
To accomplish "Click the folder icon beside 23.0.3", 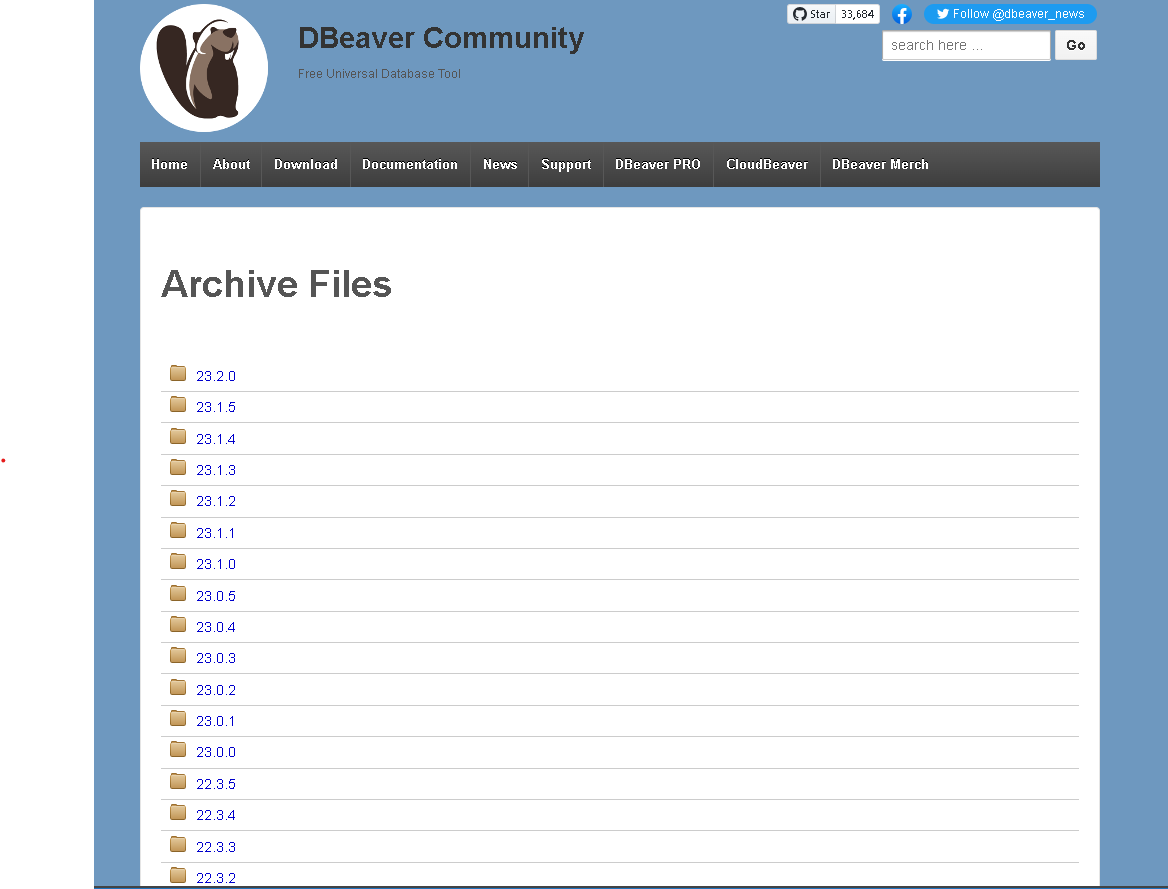I will tap(178, 655).
